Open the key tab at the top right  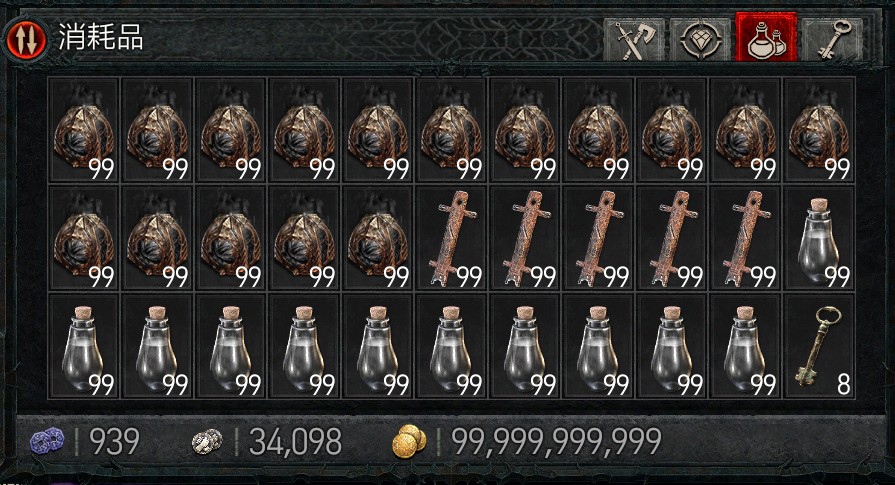(832, 39)
